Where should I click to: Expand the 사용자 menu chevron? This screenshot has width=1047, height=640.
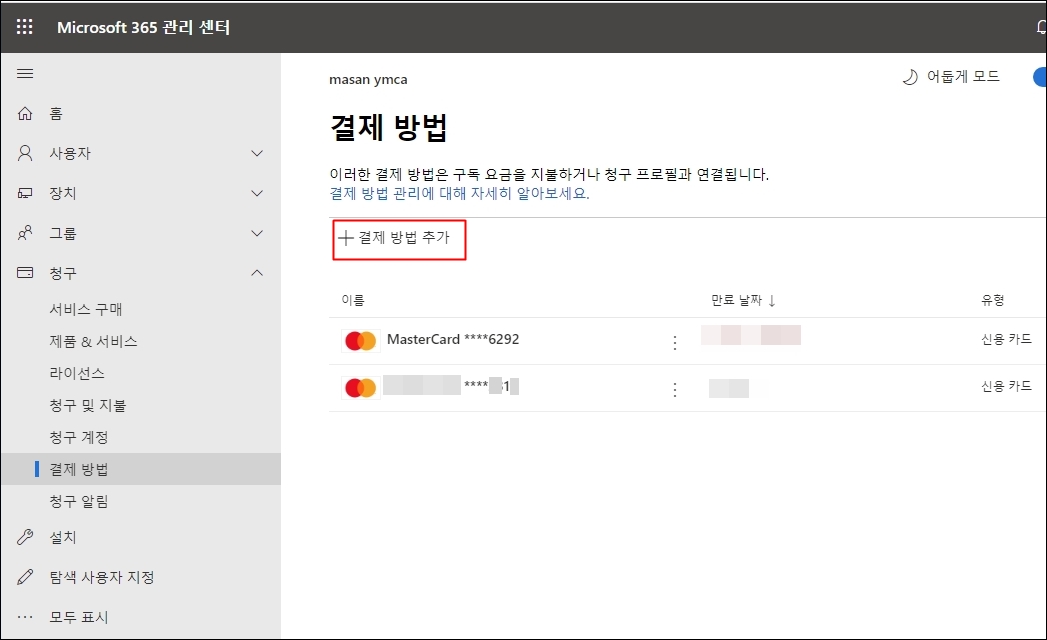tap(257, 153)
